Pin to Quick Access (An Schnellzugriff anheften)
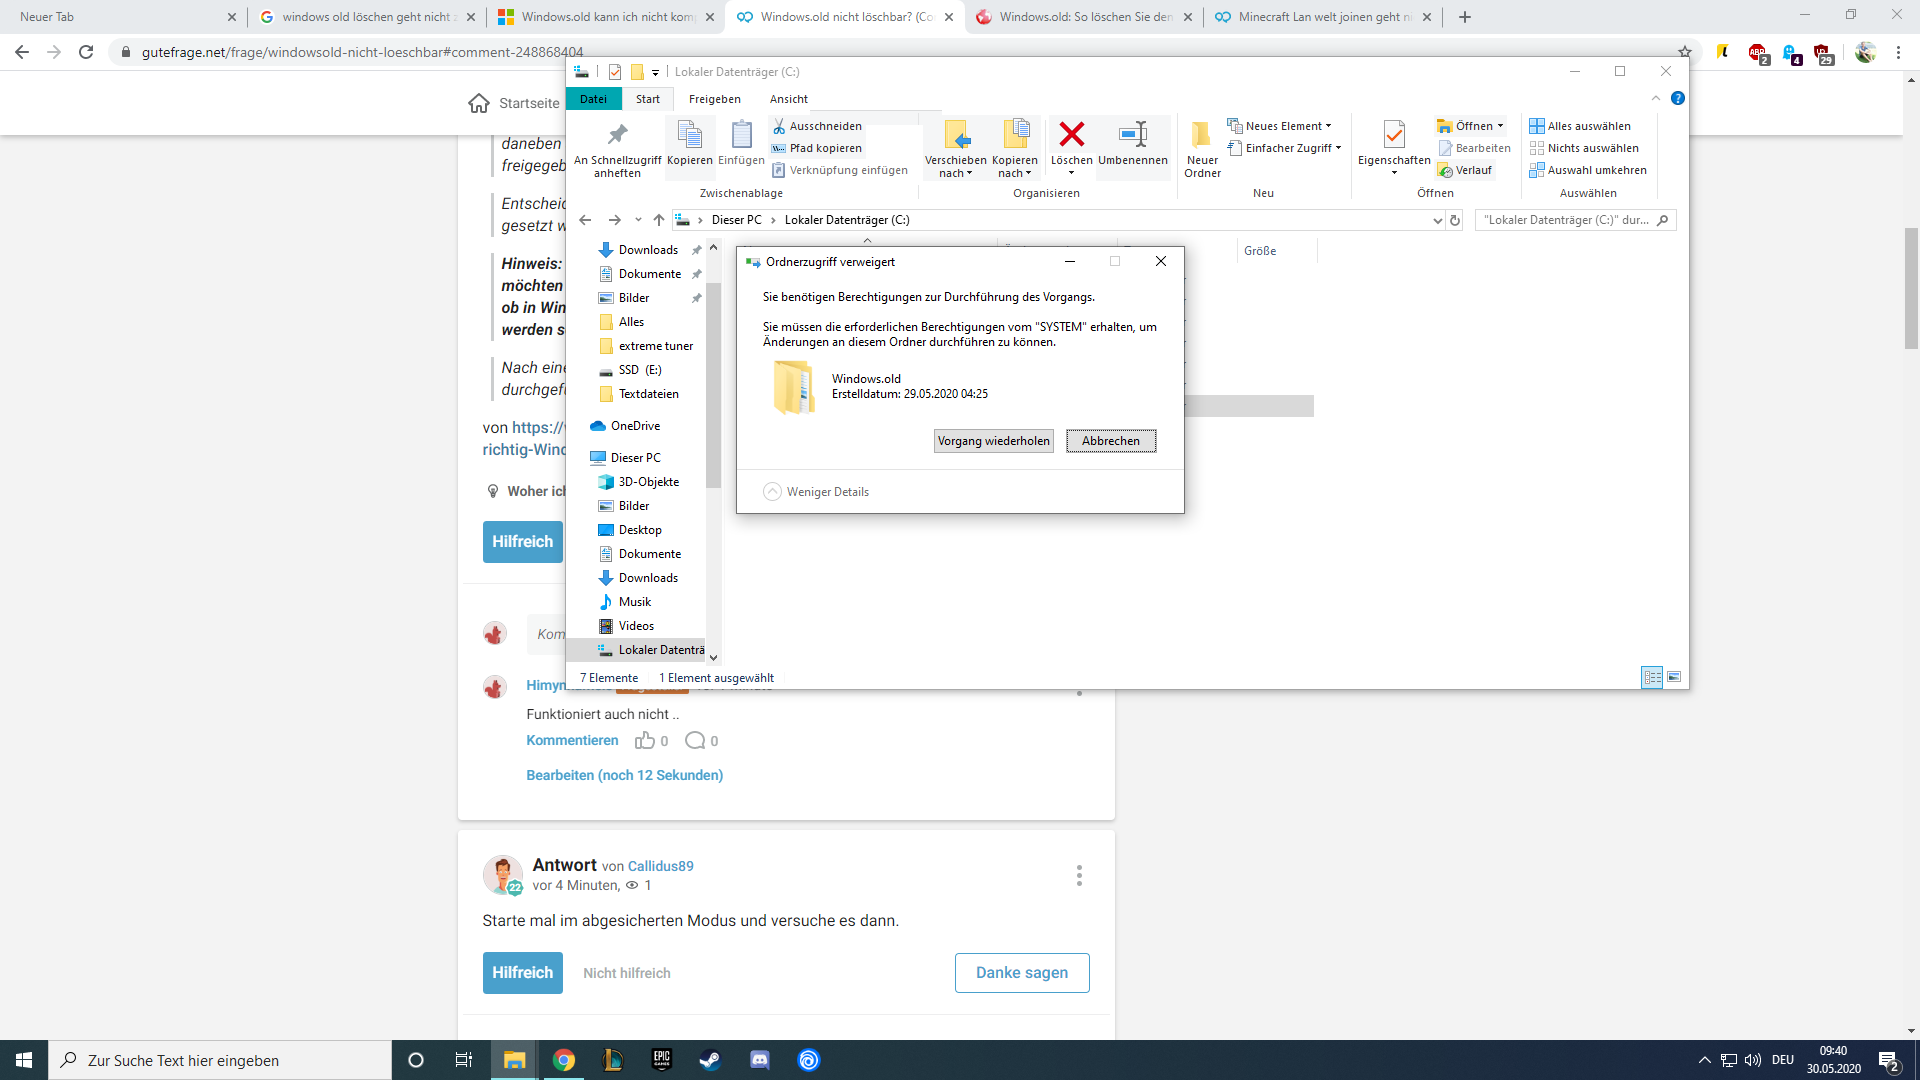This screenshot has width=1920, height=1080. click(617, 149)
